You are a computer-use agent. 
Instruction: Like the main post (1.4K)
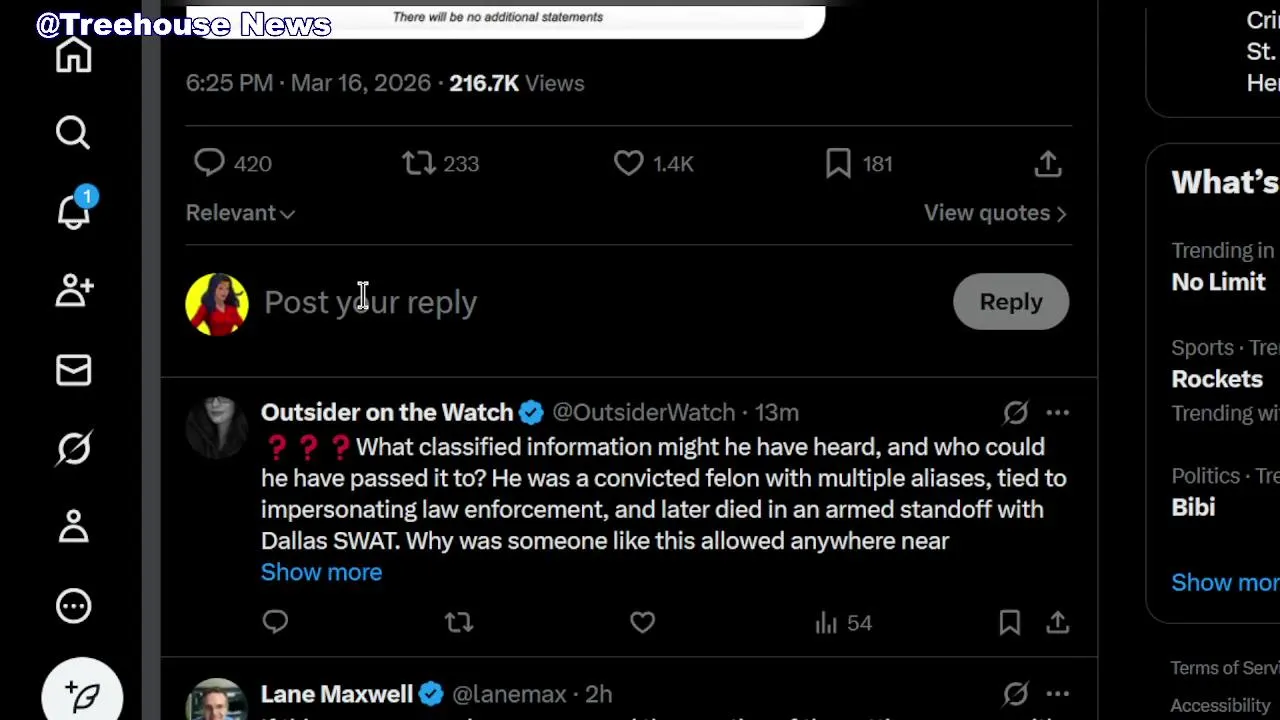629,163
